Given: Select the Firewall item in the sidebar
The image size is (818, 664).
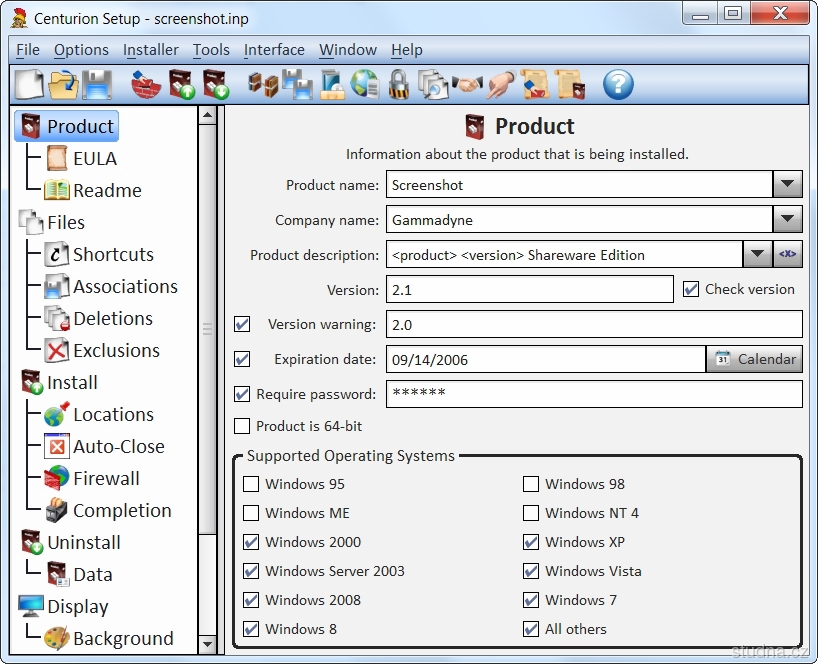Looking at the screenshot, I should click(106, 478).
